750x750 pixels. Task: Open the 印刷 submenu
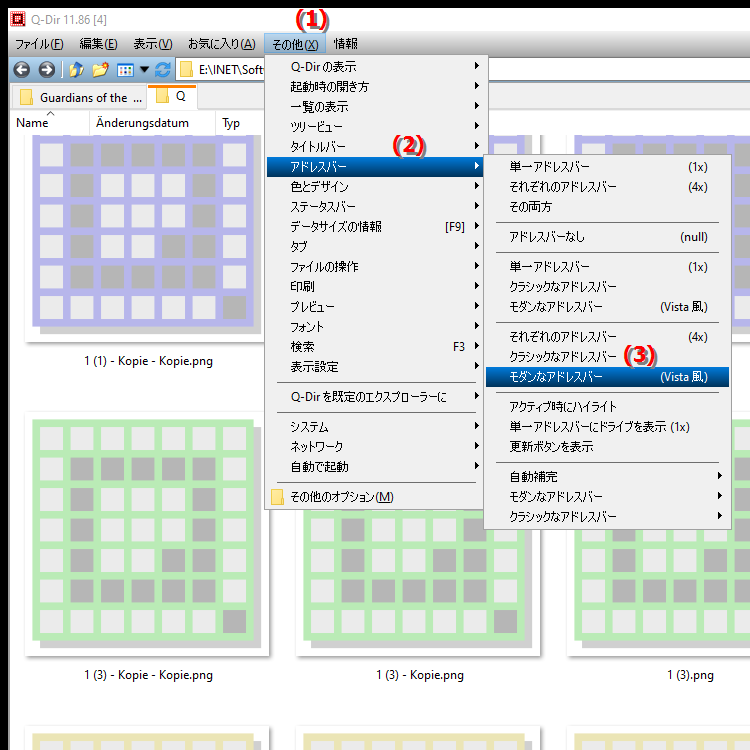(375, 287)
